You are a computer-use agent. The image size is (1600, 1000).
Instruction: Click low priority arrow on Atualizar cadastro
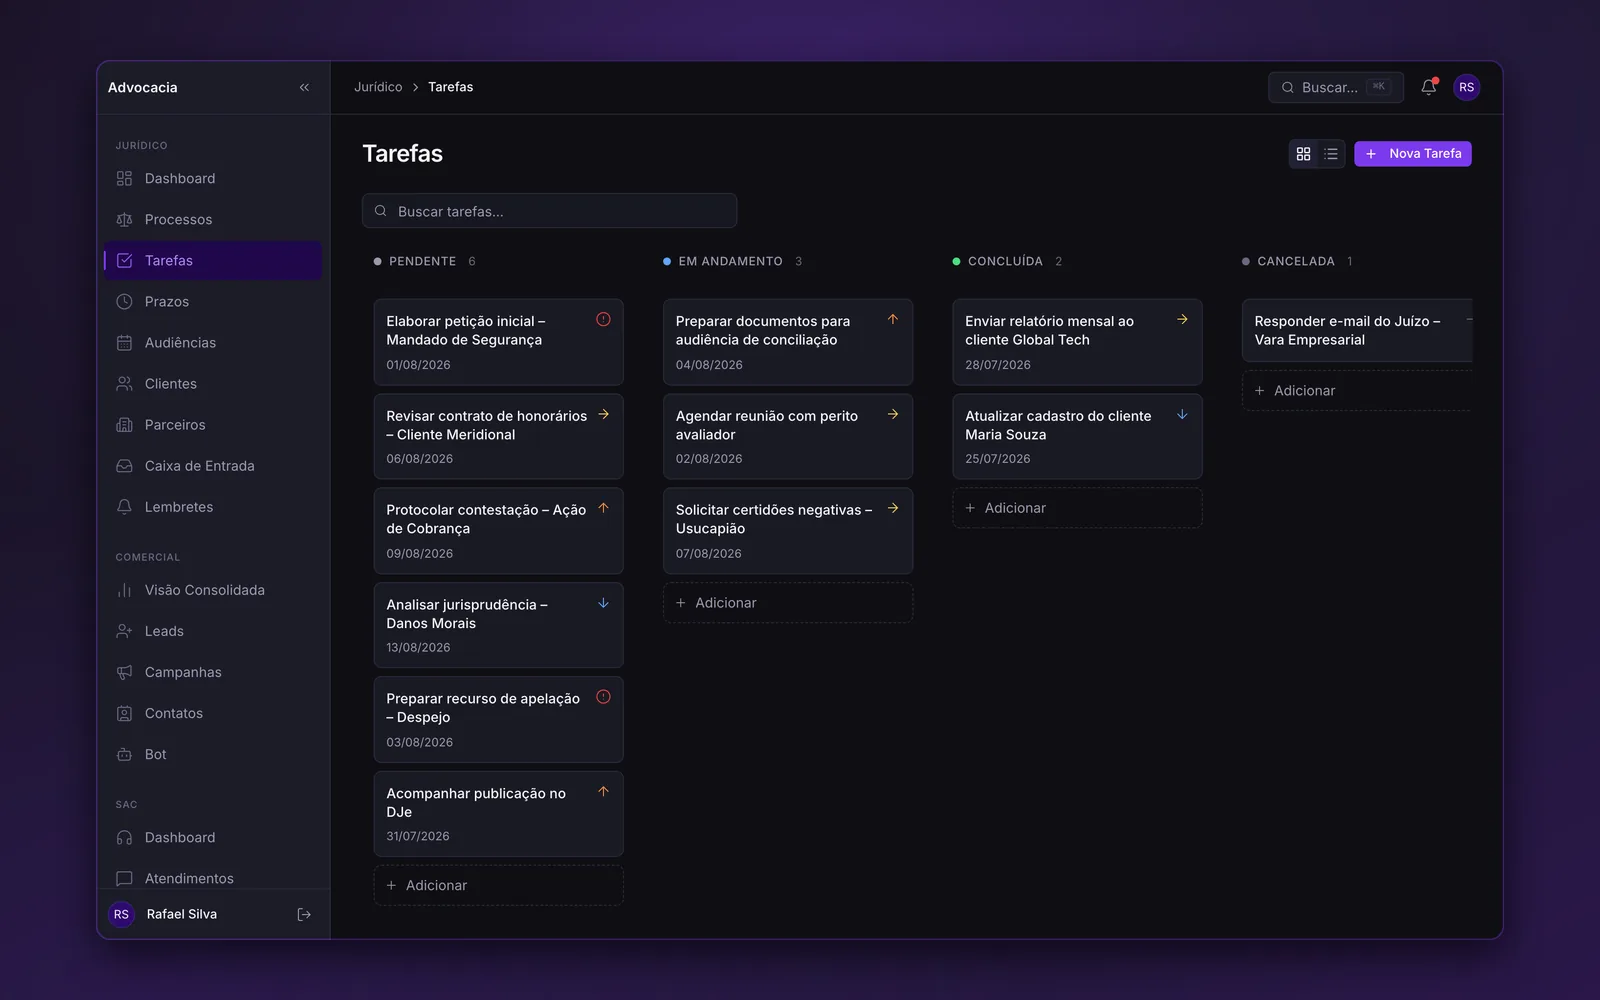click(1182, 414)
